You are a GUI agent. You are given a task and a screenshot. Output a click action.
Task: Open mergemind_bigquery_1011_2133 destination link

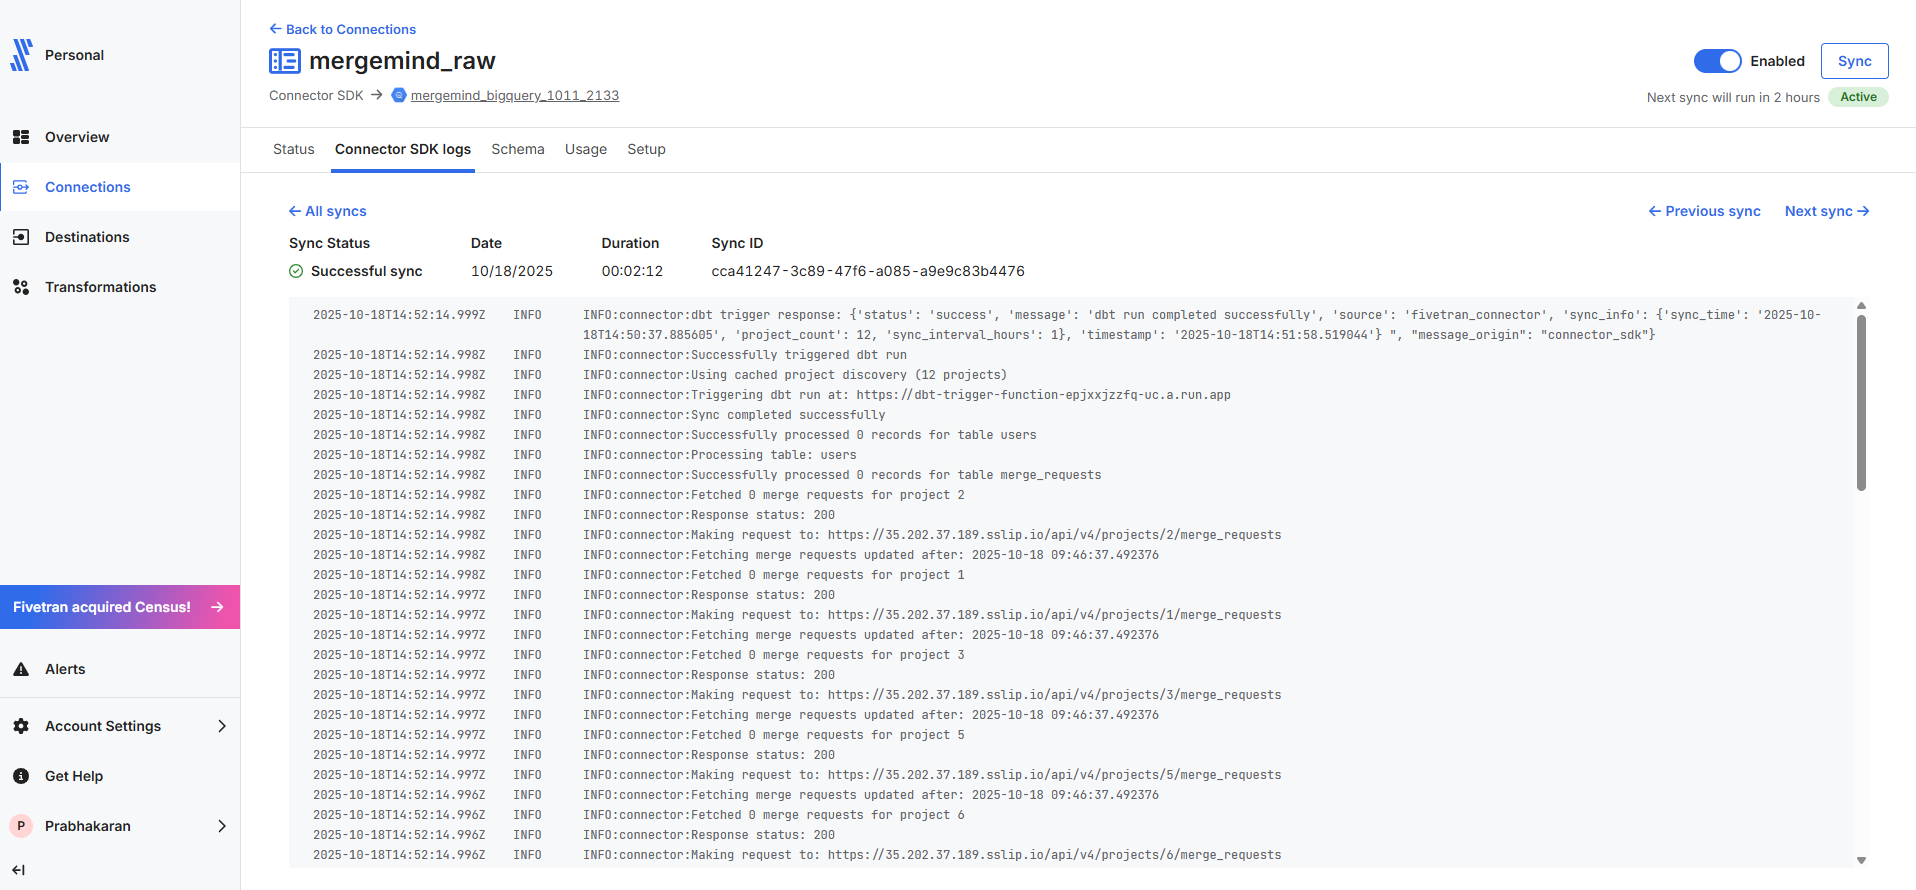click(x=515, y=95)
